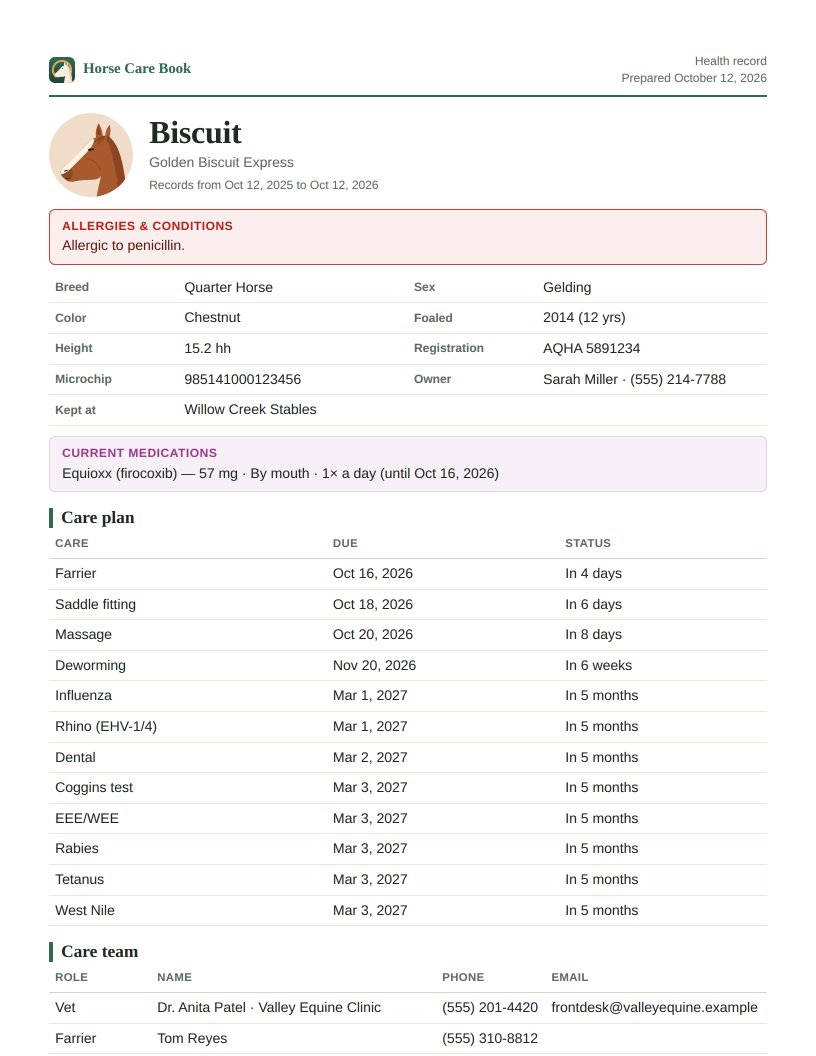The height and width of the screenshot is (1056, 816).
Task: Click microchip number 985141000123456
Action: point(242,379)
